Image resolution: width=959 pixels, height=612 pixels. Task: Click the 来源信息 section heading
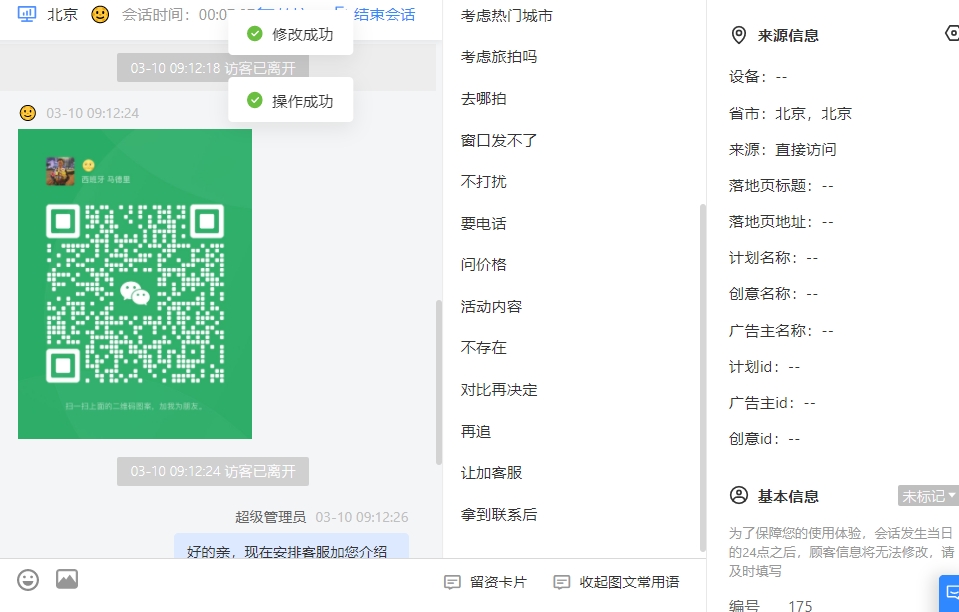[x=788, y=35]
